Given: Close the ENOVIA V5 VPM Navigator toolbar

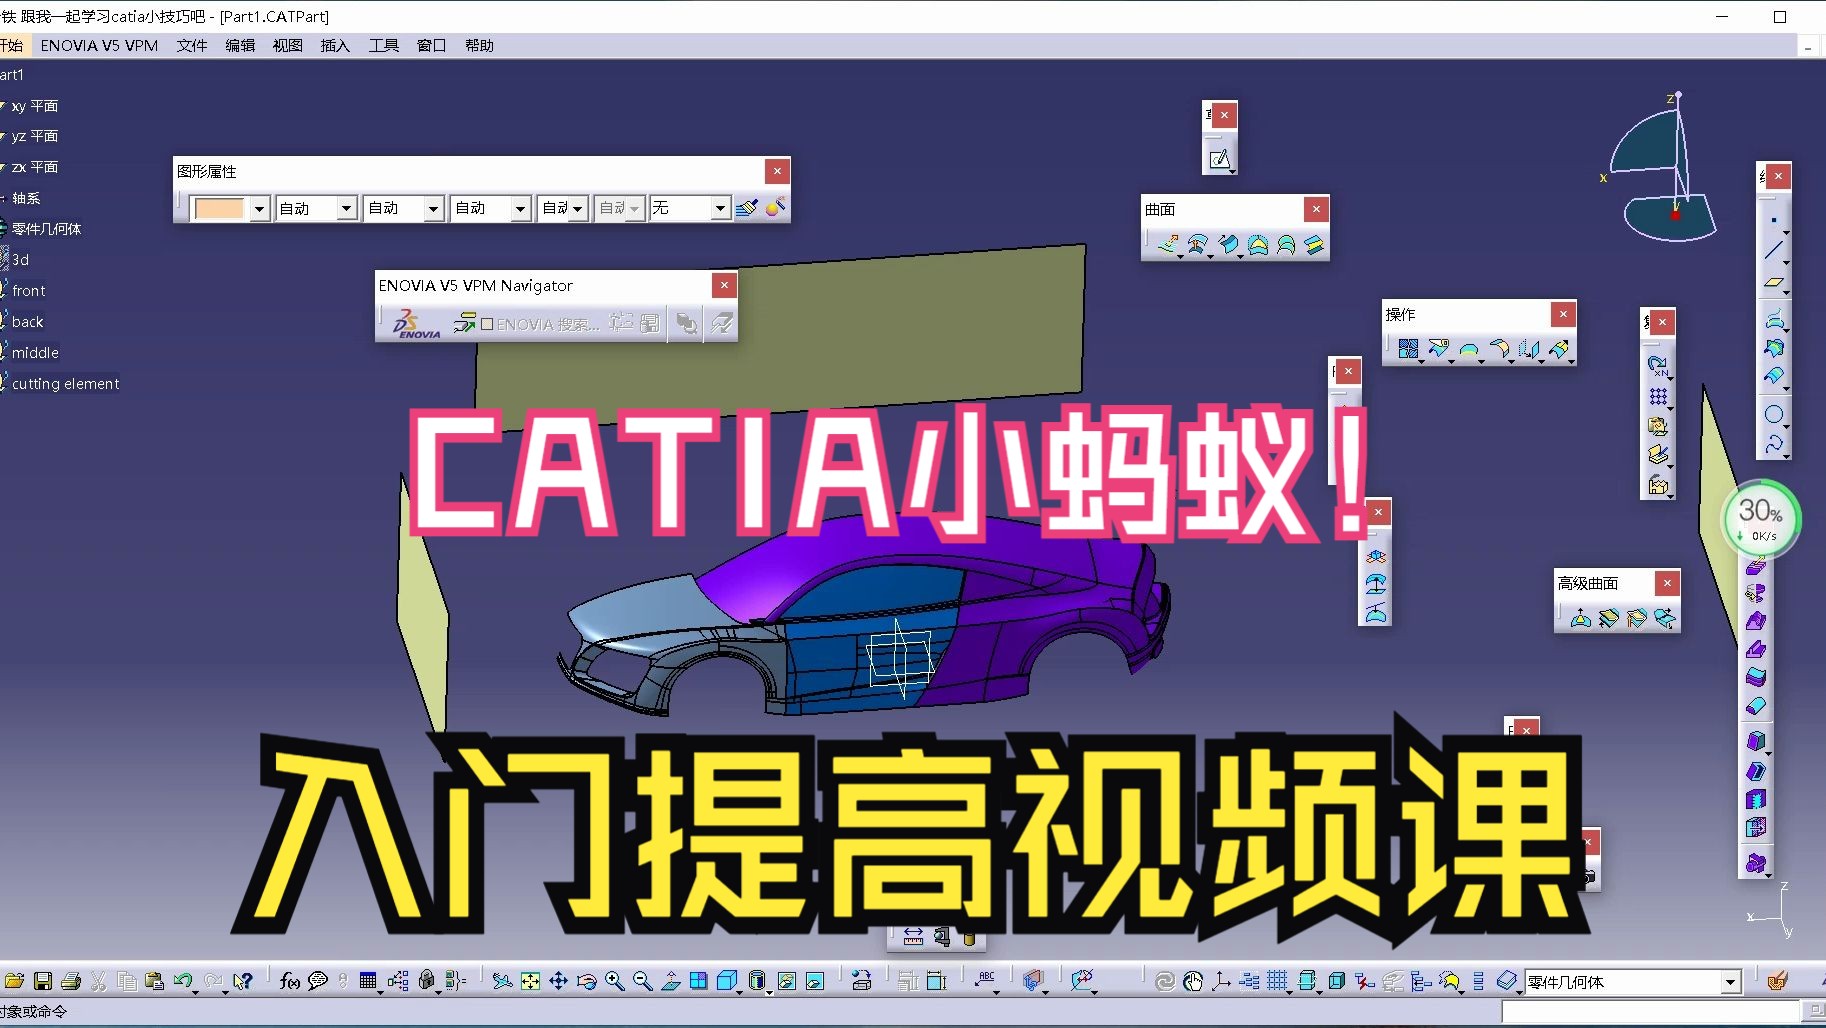Looking at the screenshot, I should click(724, 285).
